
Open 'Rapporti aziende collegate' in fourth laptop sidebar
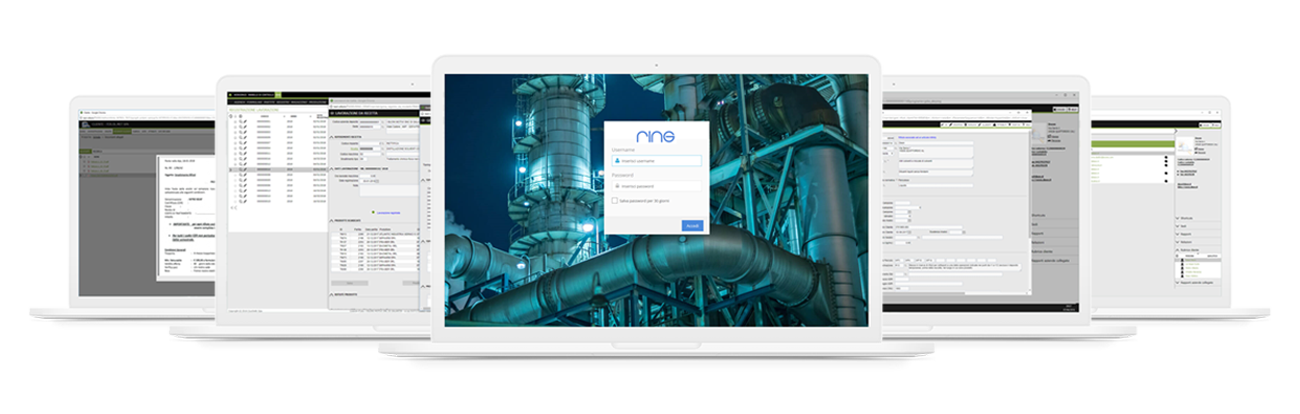pos(1054,260)
